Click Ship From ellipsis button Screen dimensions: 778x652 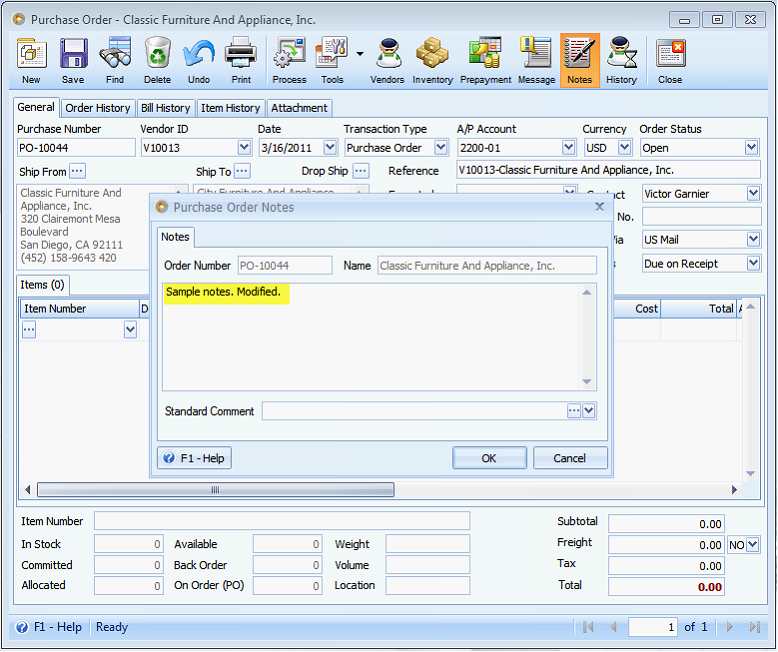pos(77,171)
